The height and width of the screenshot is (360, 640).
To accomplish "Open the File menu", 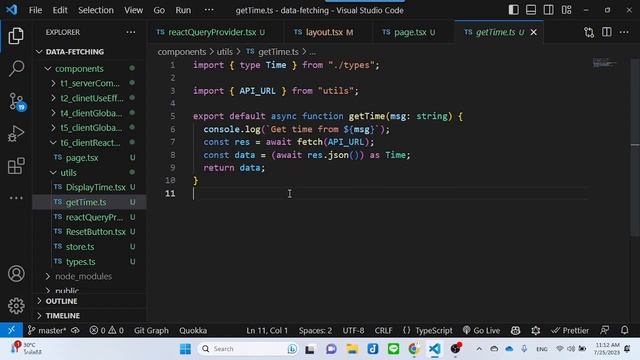I will click(36, 10).
